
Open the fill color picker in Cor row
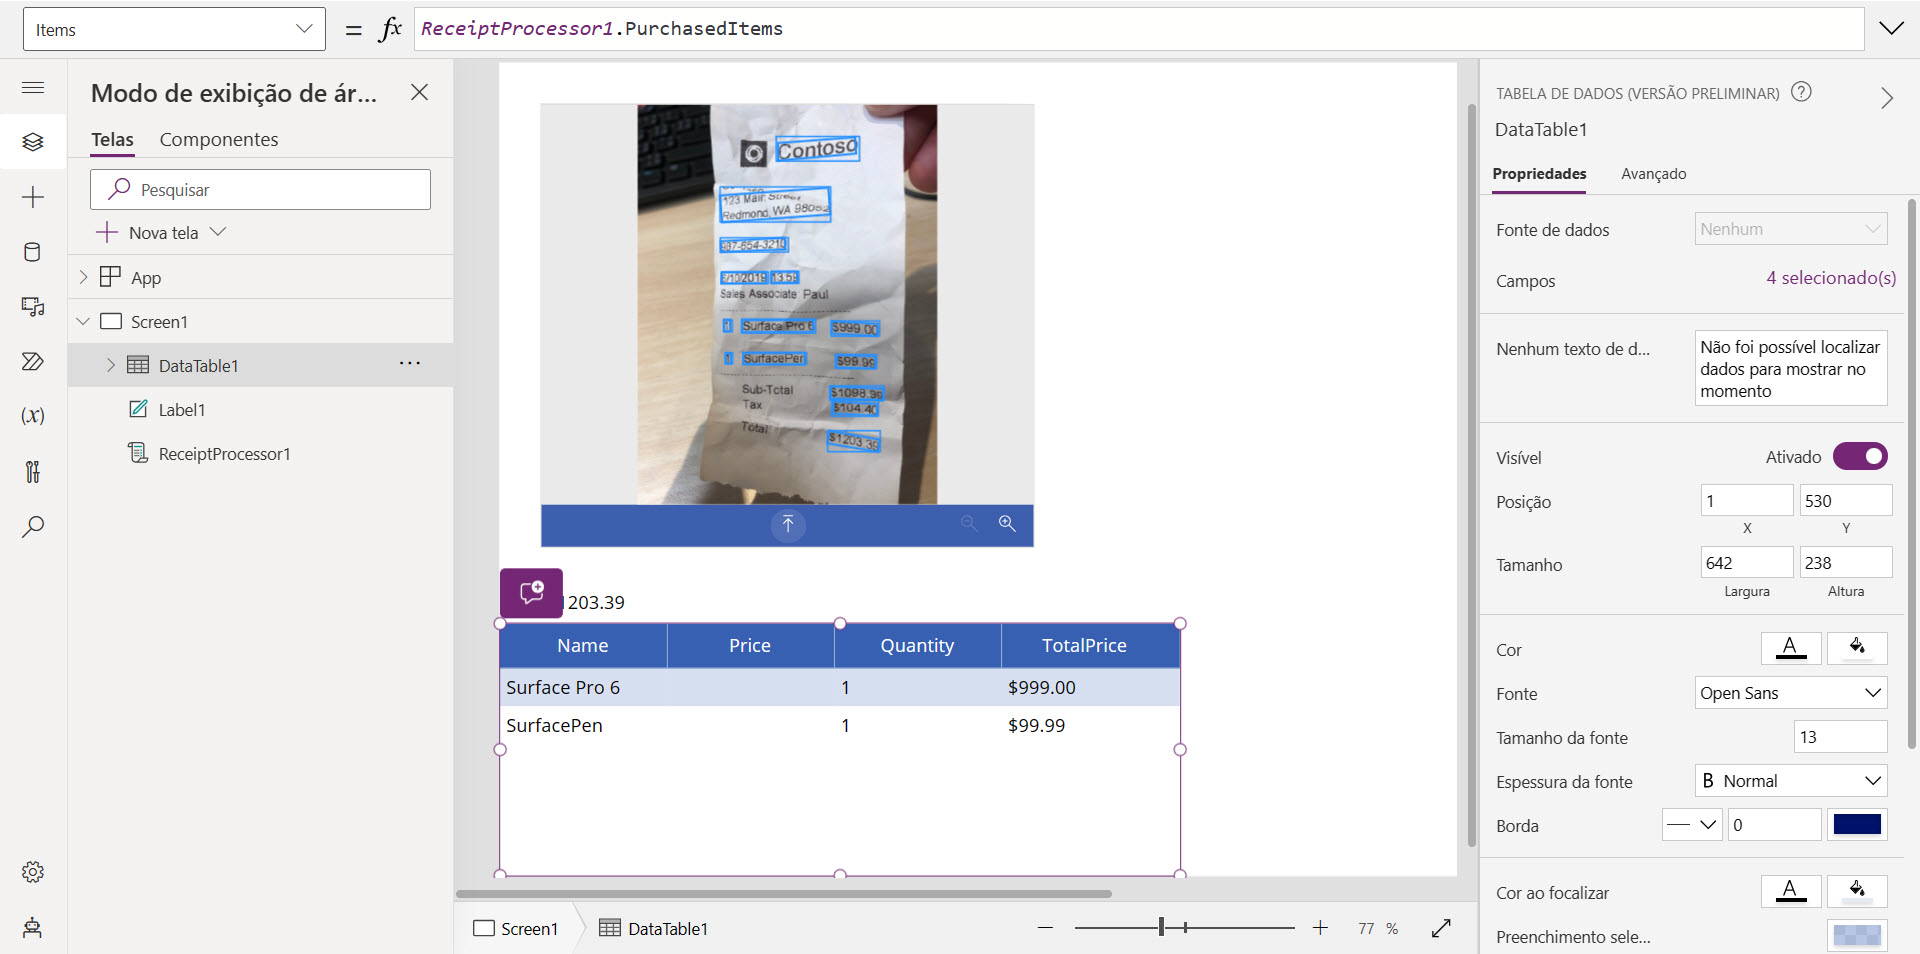tap(1857, 648)
